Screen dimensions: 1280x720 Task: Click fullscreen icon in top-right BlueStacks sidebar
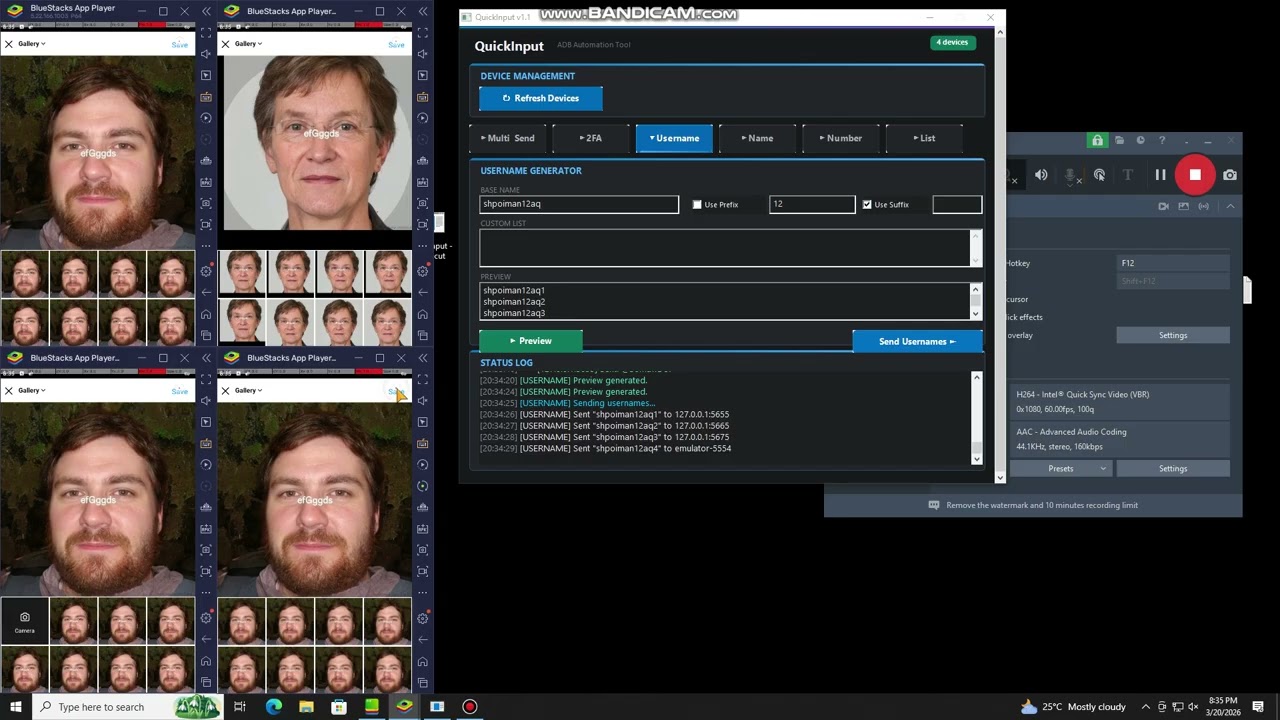pos(423,33)
